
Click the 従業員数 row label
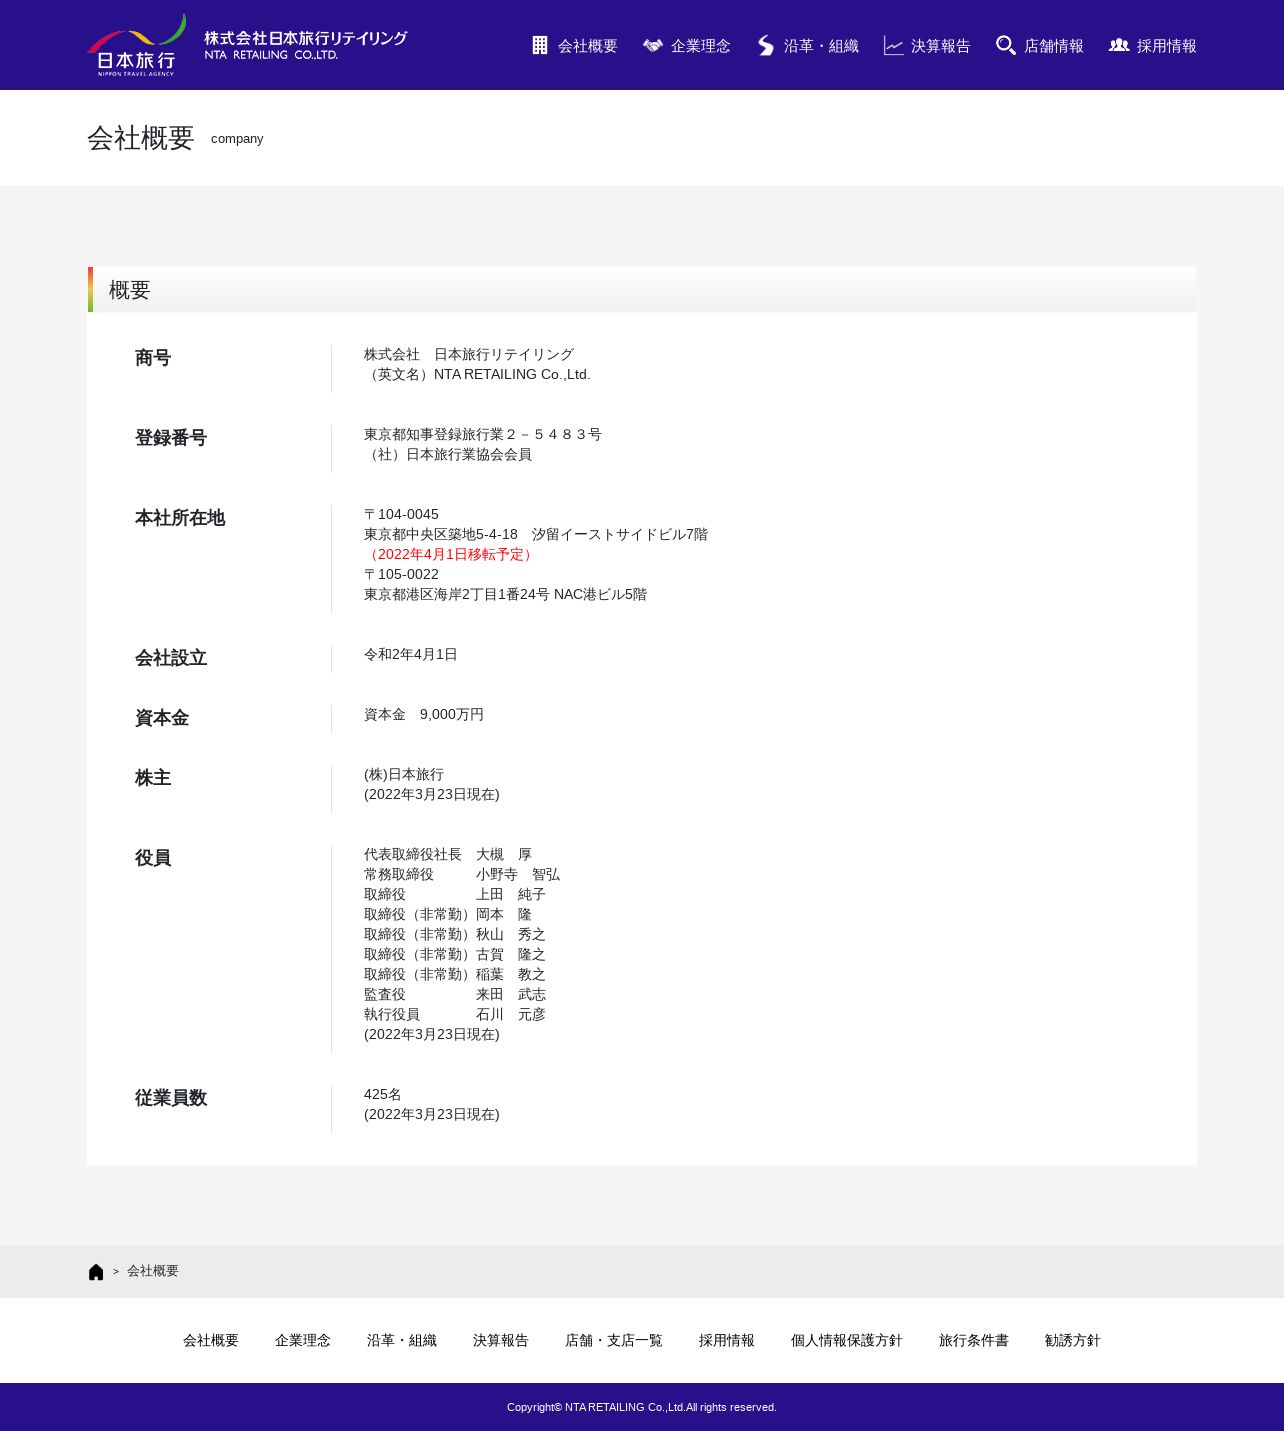point(171,1098)
